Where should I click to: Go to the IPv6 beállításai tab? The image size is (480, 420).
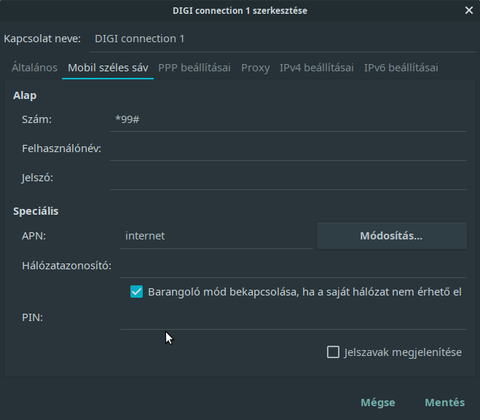tap(401, 68)
